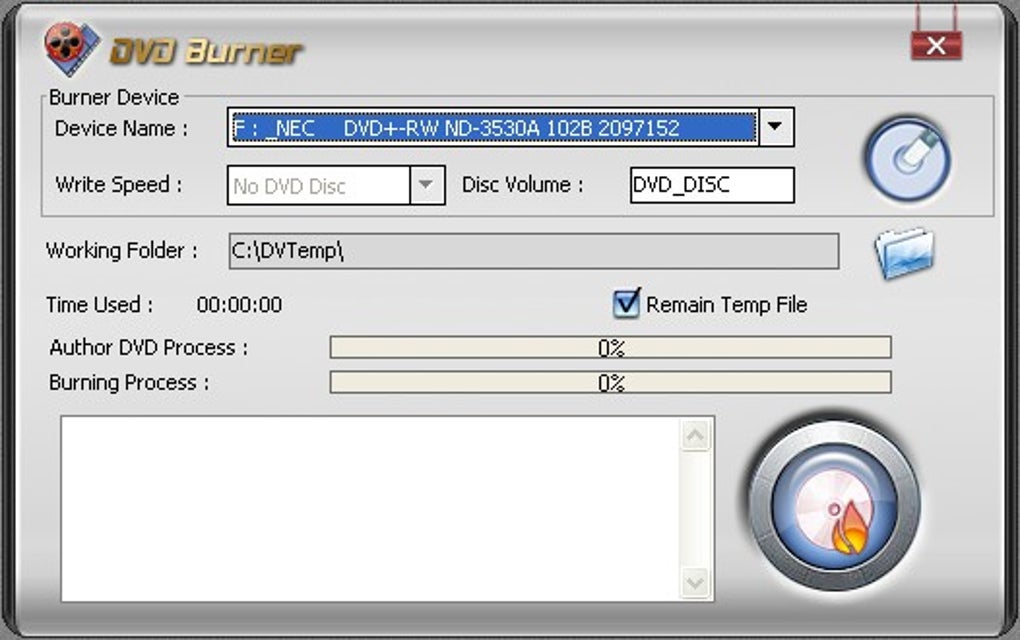Image resolution: width=1020 pixels, height=640 pixels.
Task: Click the Working Folder path field
Action: click(534, 251)
